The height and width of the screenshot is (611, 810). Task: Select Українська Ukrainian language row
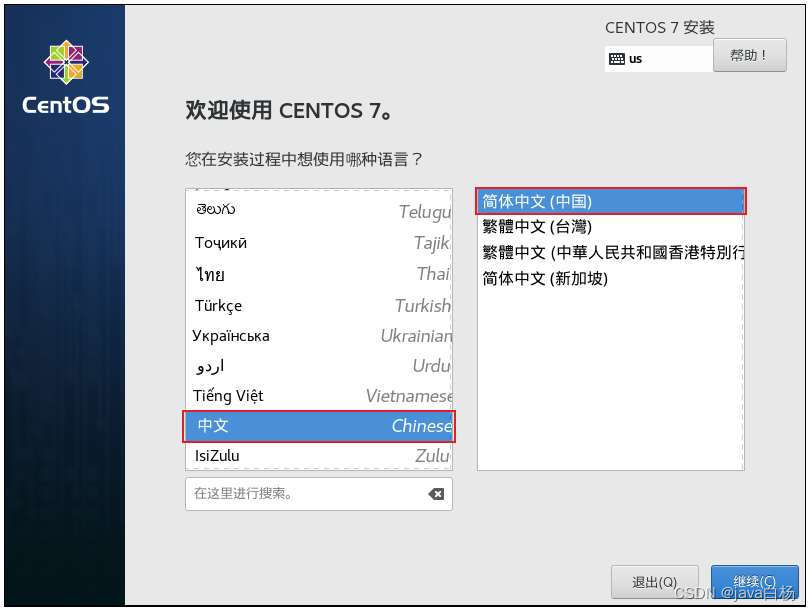[319, 336]
